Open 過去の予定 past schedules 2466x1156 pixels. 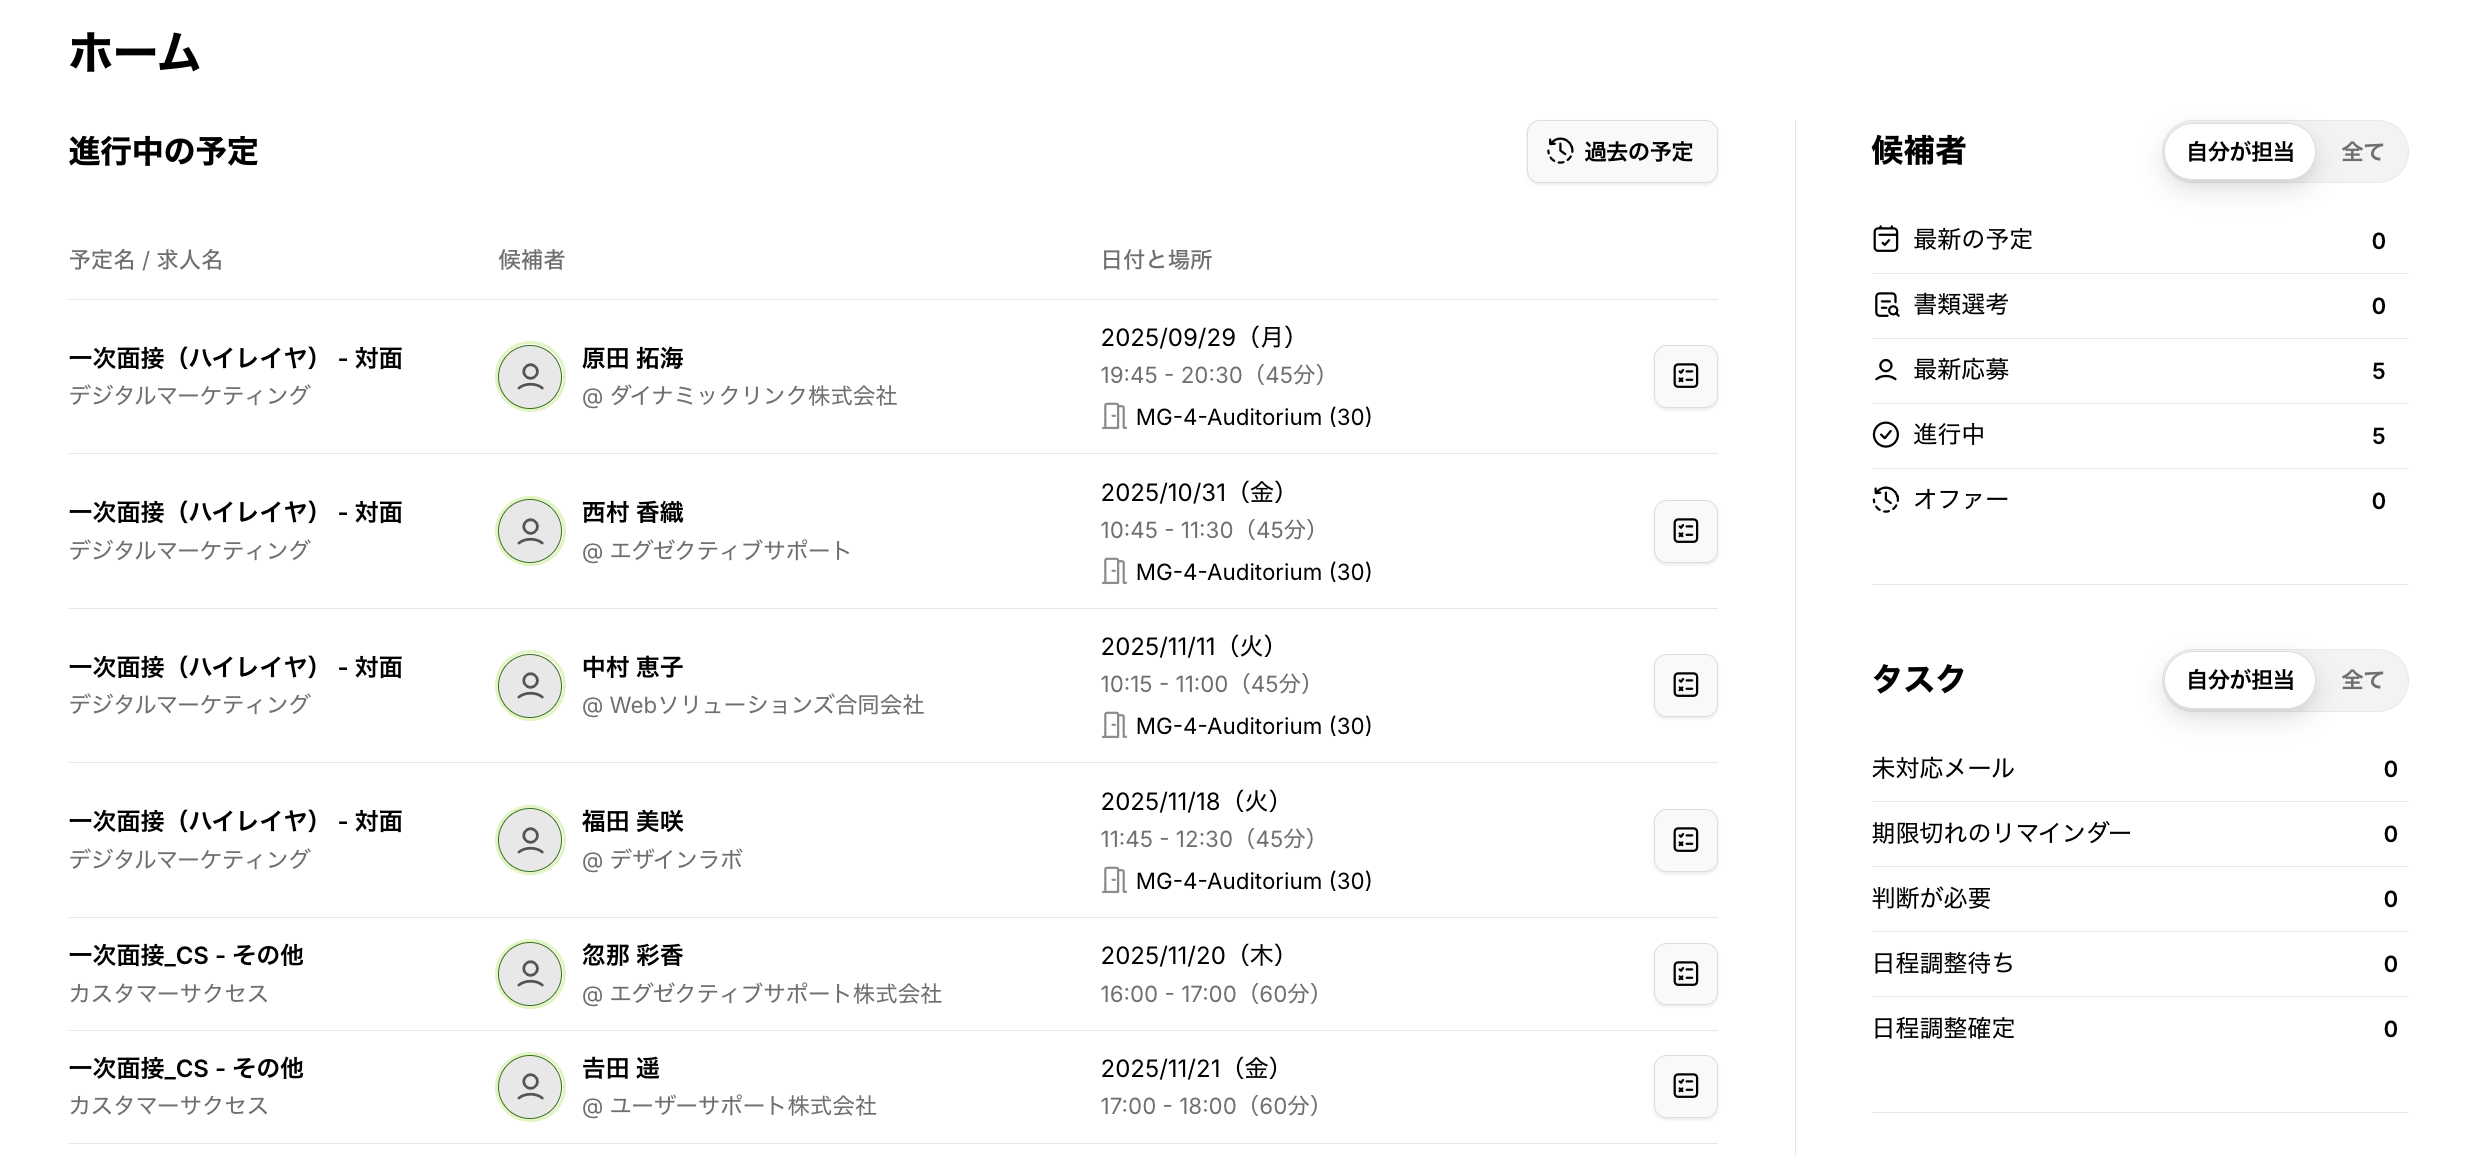1621,152
